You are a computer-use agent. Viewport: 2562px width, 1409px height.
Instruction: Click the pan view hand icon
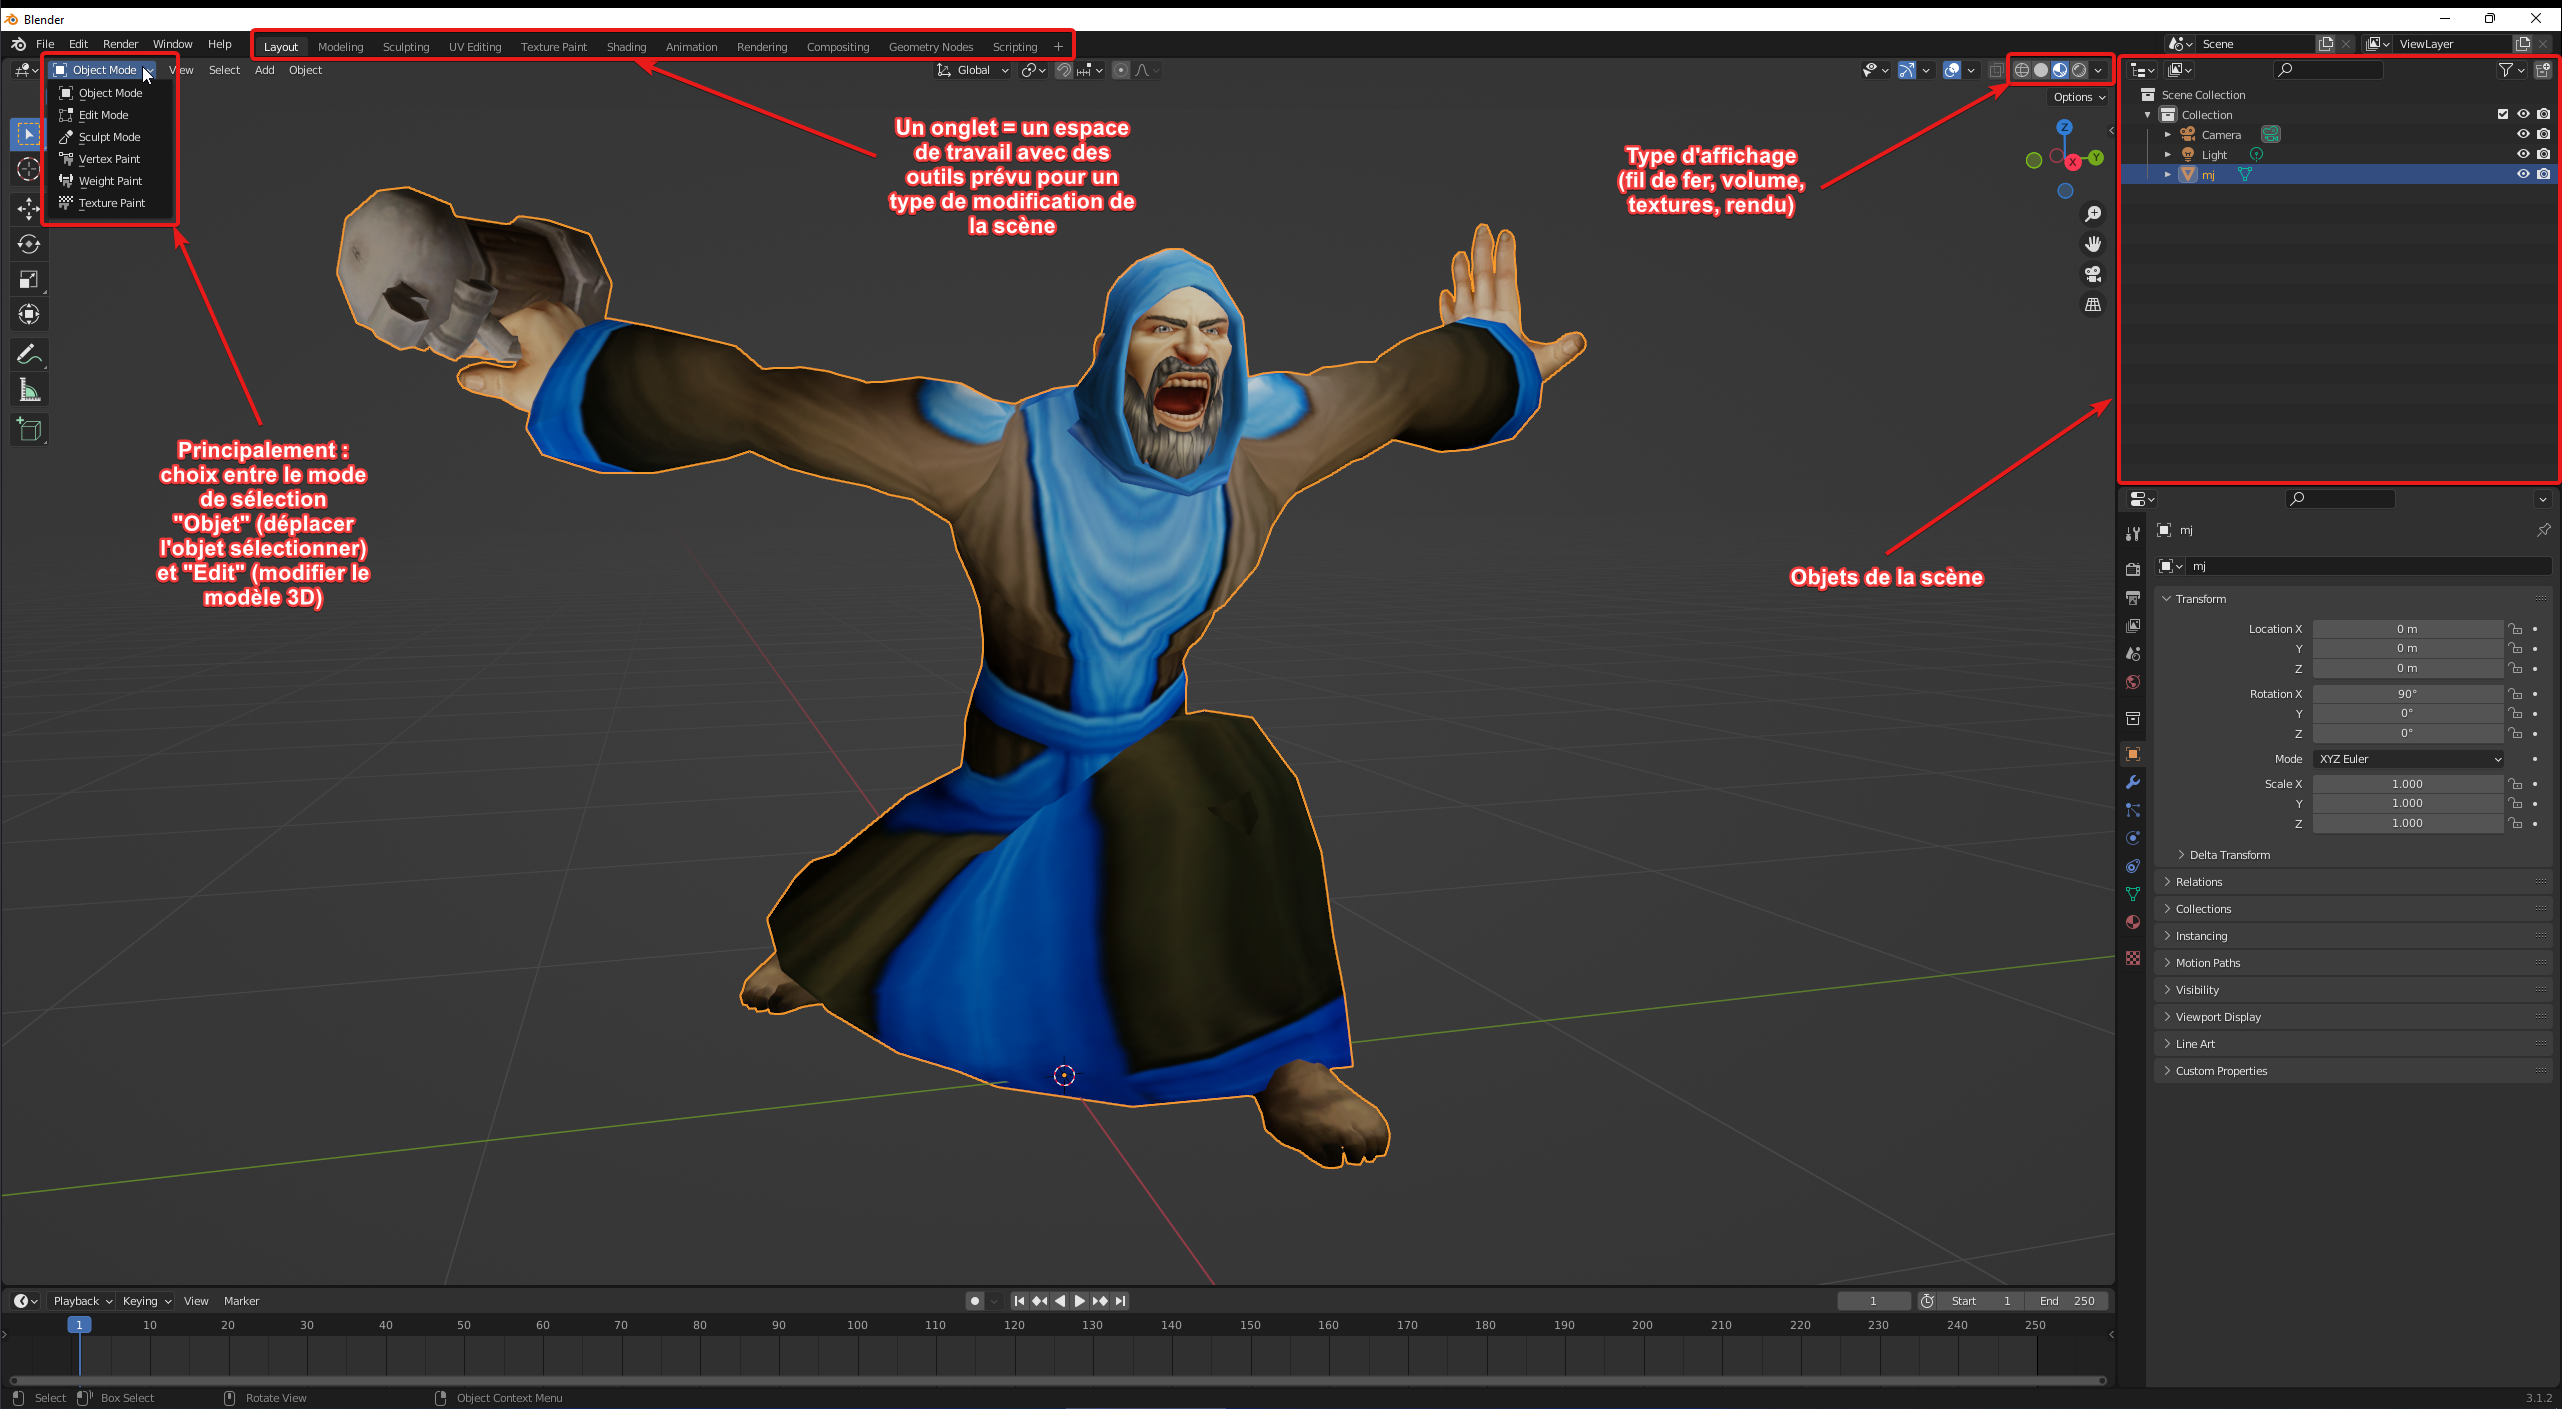pos(2092,244)
